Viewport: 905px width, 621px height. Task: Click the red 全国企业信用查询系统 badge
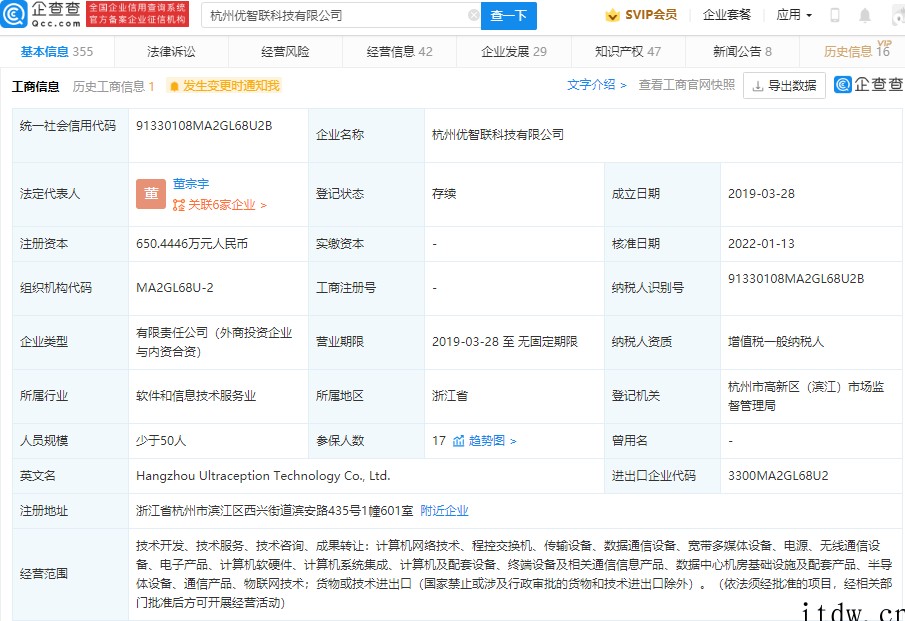click(x=137, y=14)
